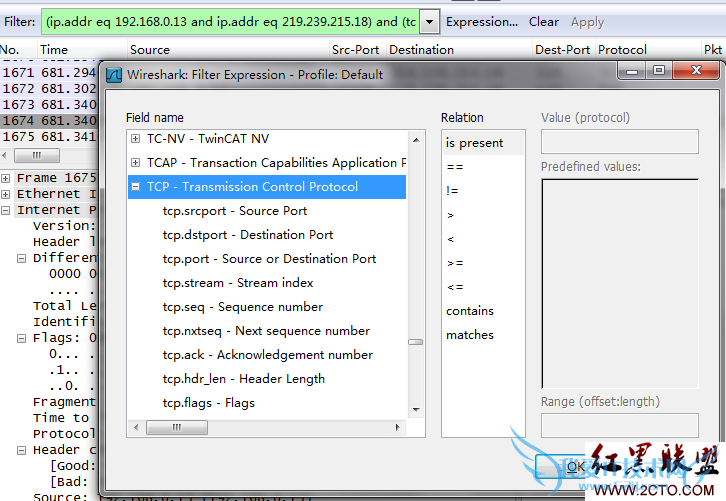Image resolution: width=726 pixels, height=501 pixels.
Task: Choose the 'is present' relation
Action: pyautogui.click(x=483, y=143)
